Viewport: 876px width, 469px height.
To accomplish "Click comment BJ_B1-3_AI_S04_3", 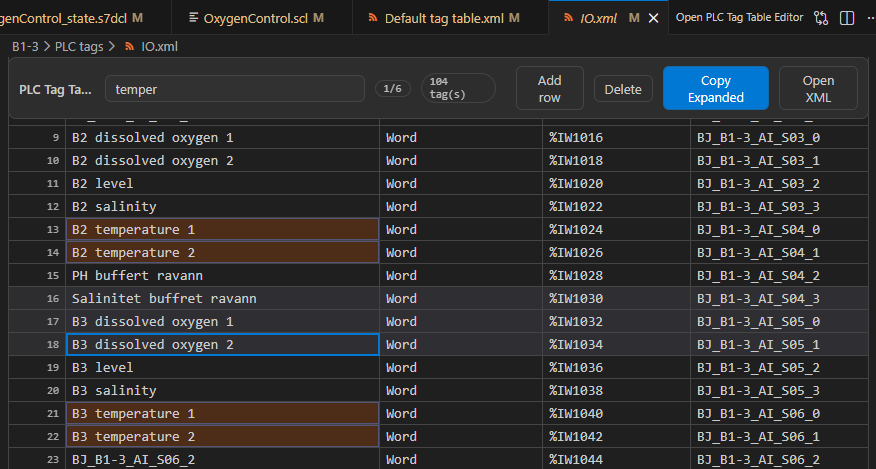I will 758,299.
